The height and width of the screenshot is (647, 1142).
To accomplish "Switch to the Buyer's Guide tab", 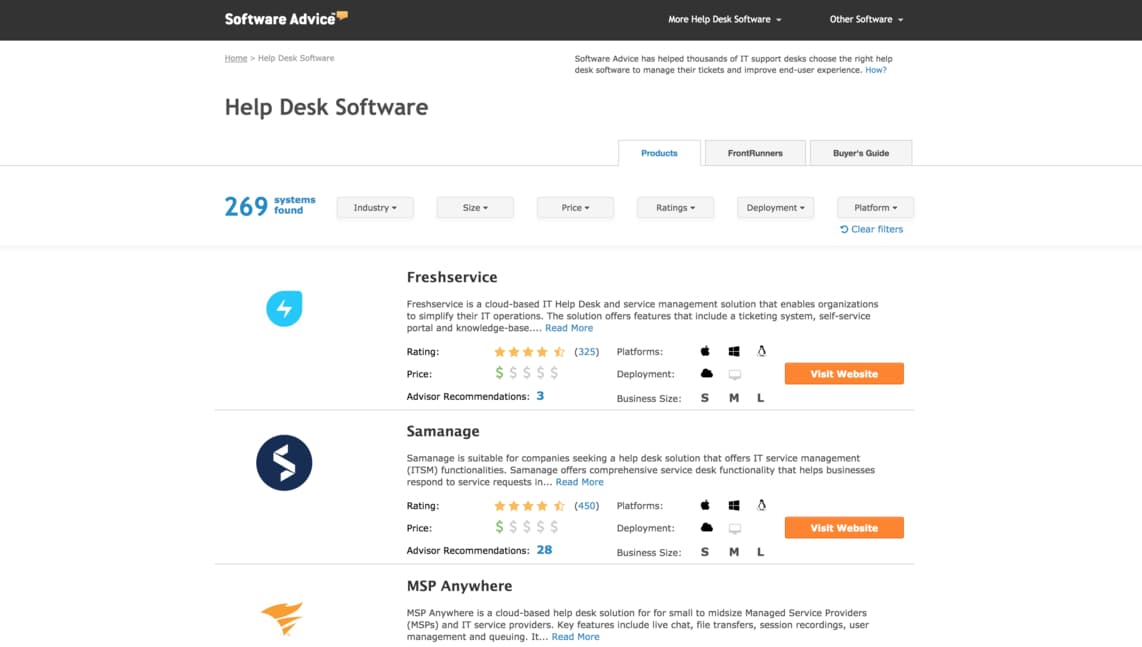I will pyautogui.click(x=861, y=153).
